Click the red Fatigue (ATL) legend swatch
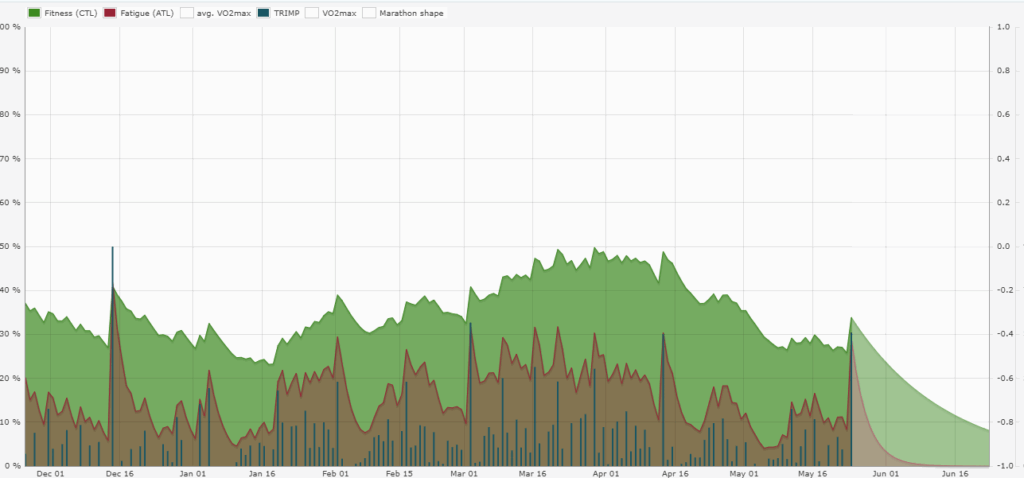Image resolution: width=1024 pixels, height=478 pixels. pos(110,13)
